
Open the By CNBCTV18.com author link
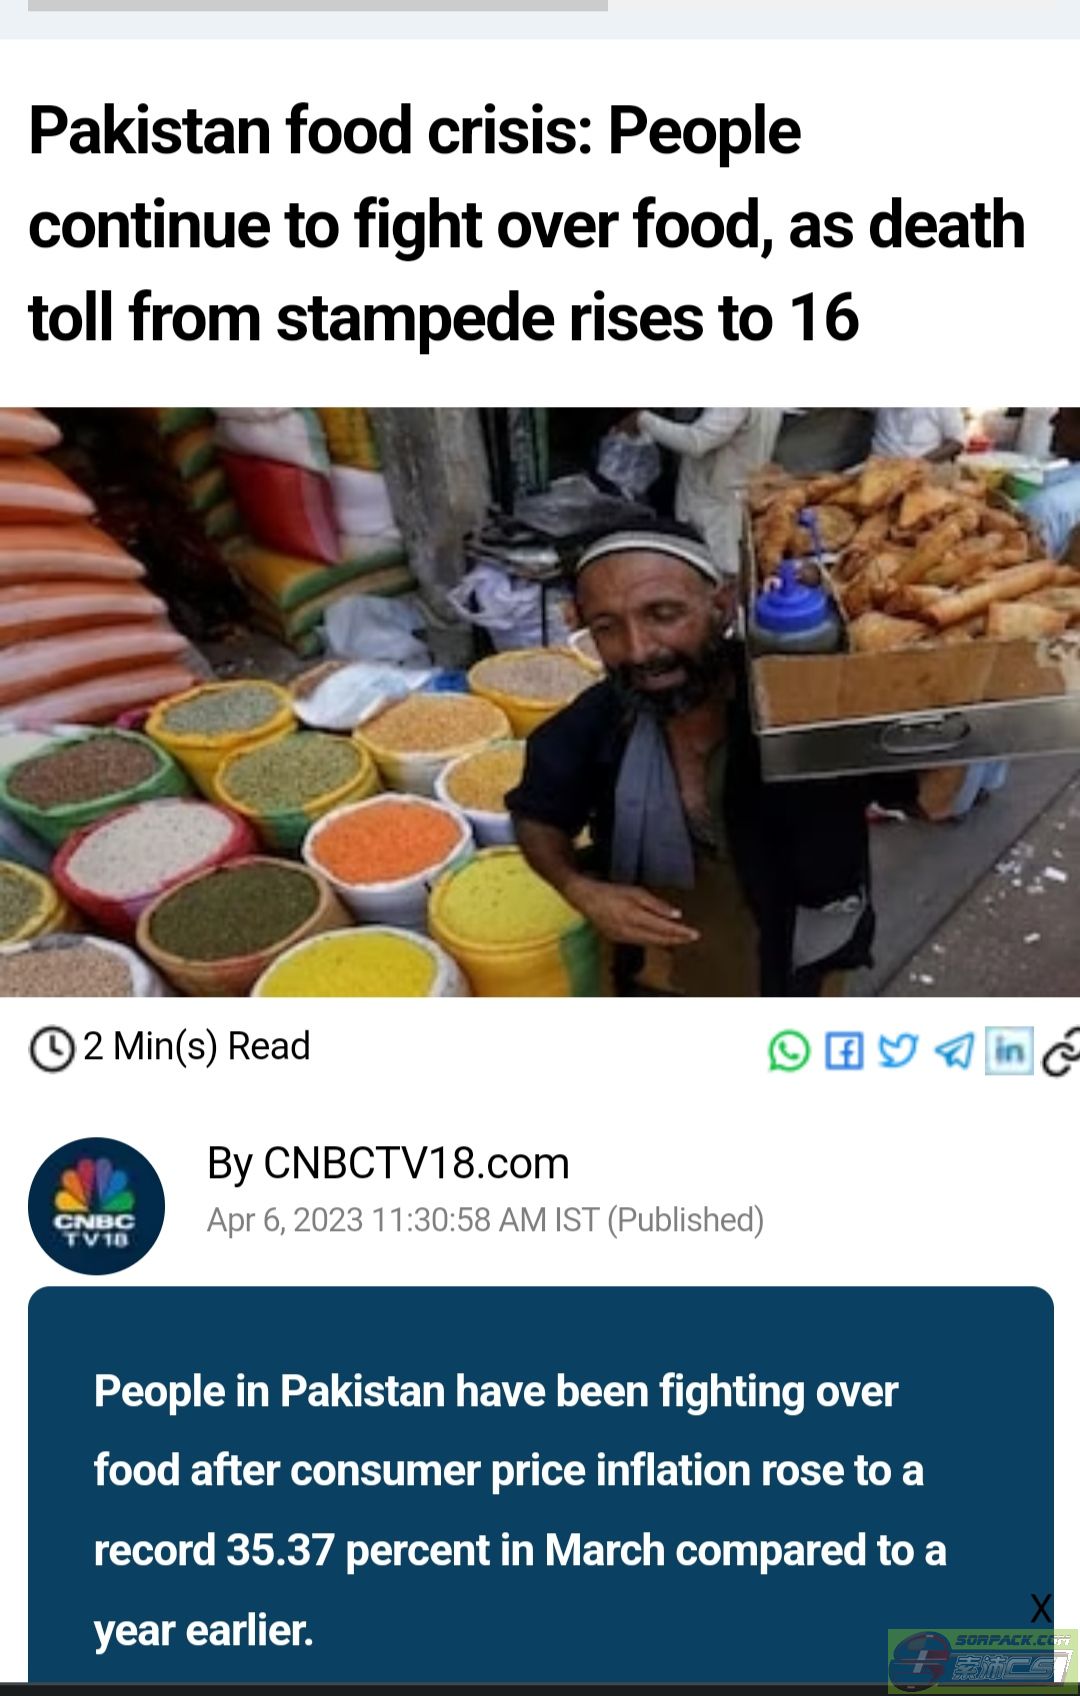point(388,1164)
